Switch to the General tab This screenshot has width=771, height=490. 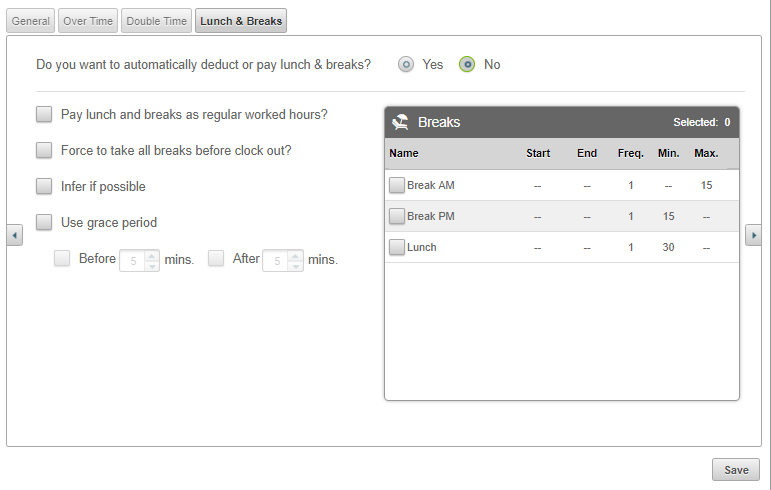tap(30, 21)
